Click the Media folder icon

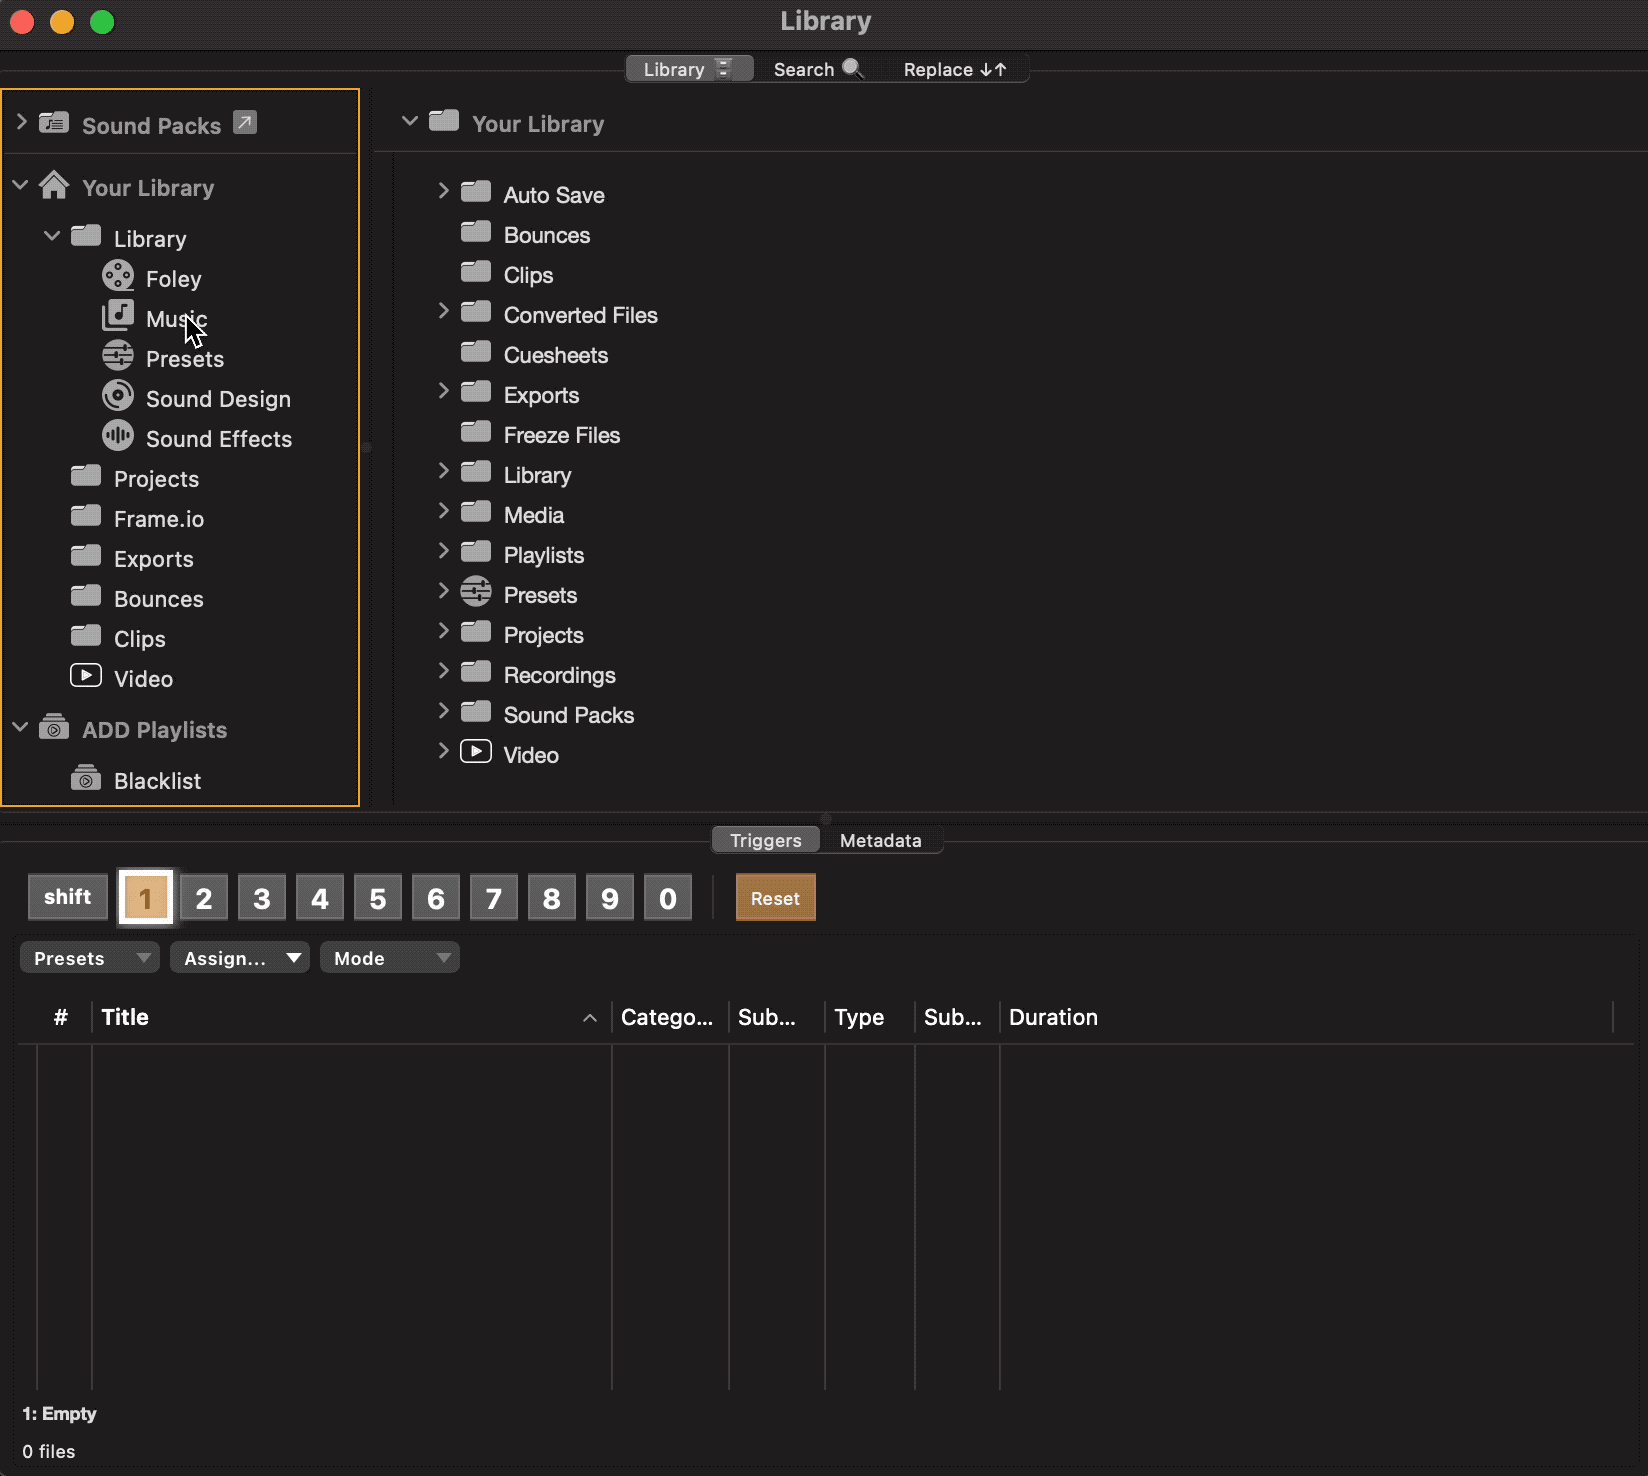click(476, 511)
